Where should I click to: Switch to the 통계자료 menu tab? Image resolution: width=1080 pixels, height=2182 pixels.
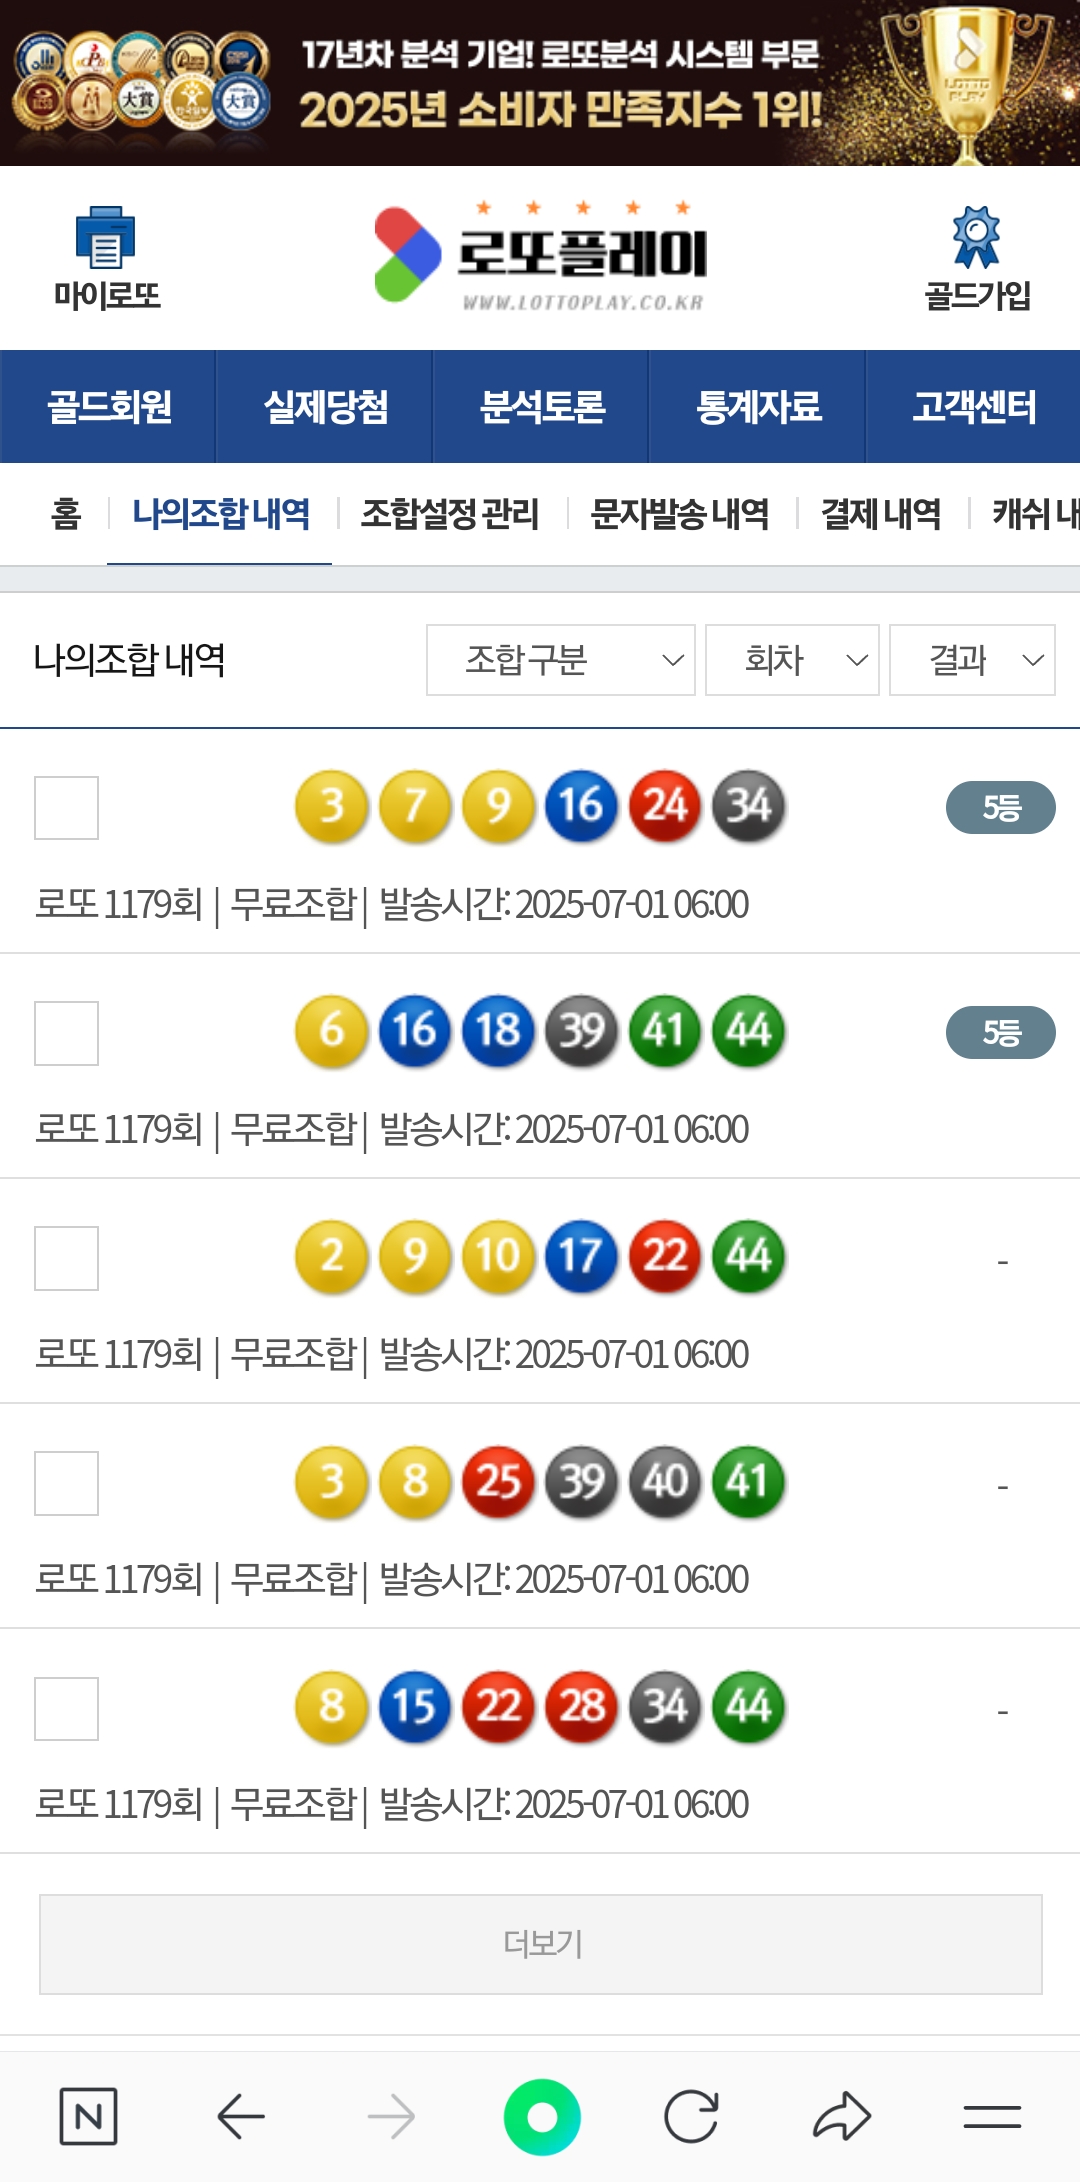coord(758,407)
